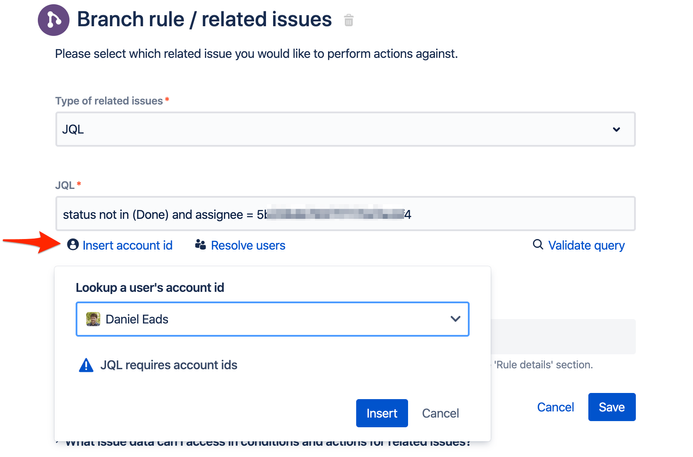
Task: Expand the user account lookup dropdown chevron
Action: click(x=455, y=319)
